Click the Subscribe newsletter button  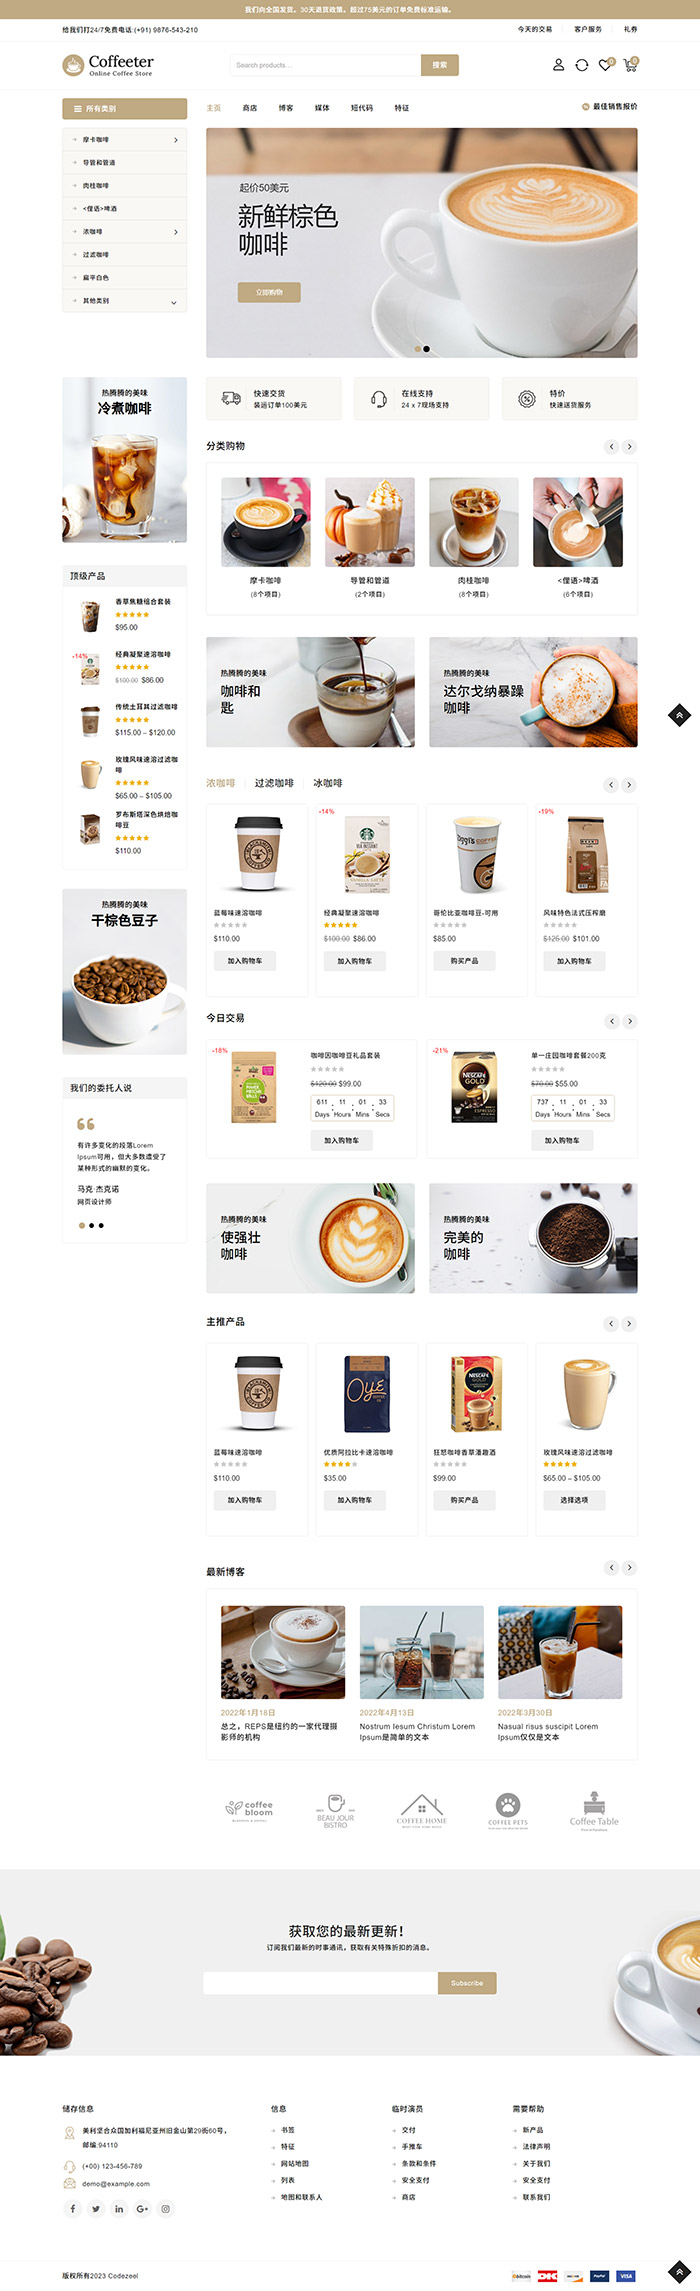pos(467,1982)
